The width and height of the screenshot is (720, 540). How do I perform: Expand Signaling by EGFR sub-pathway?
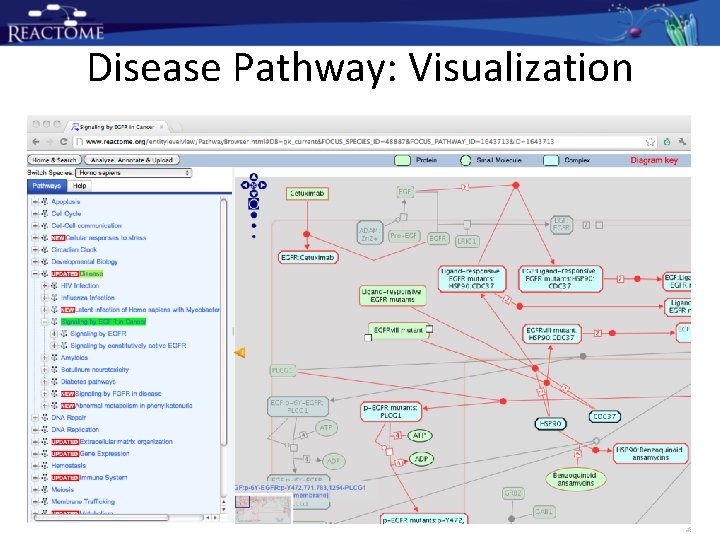pos(54,333)
